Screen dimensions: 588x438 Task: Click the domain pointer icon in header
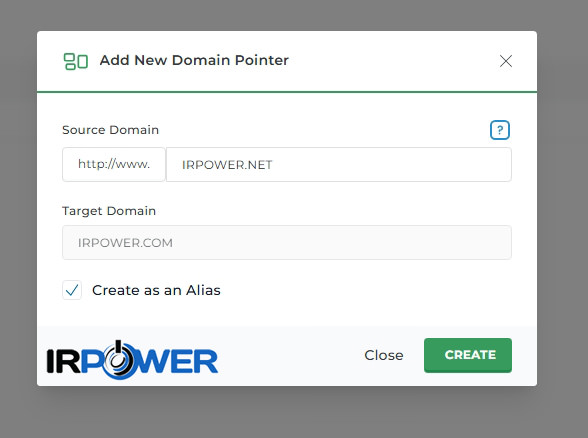pos(76,61)
